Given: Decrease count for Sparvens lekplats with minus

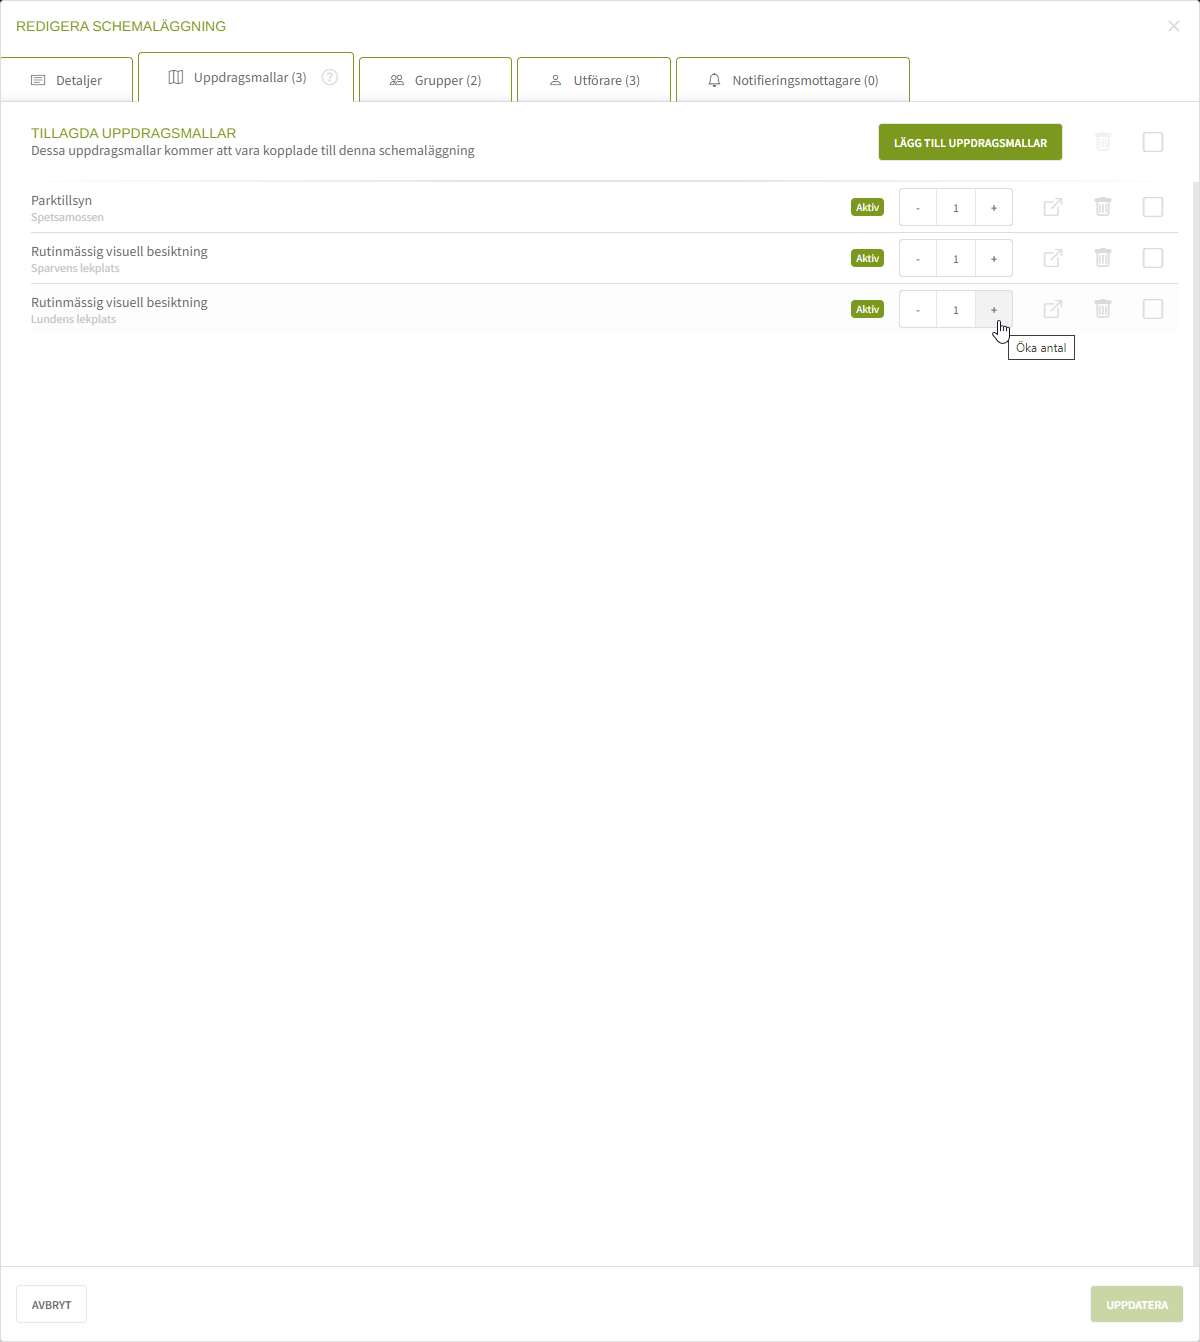Looking at the screenshot, I should [918, 258].
